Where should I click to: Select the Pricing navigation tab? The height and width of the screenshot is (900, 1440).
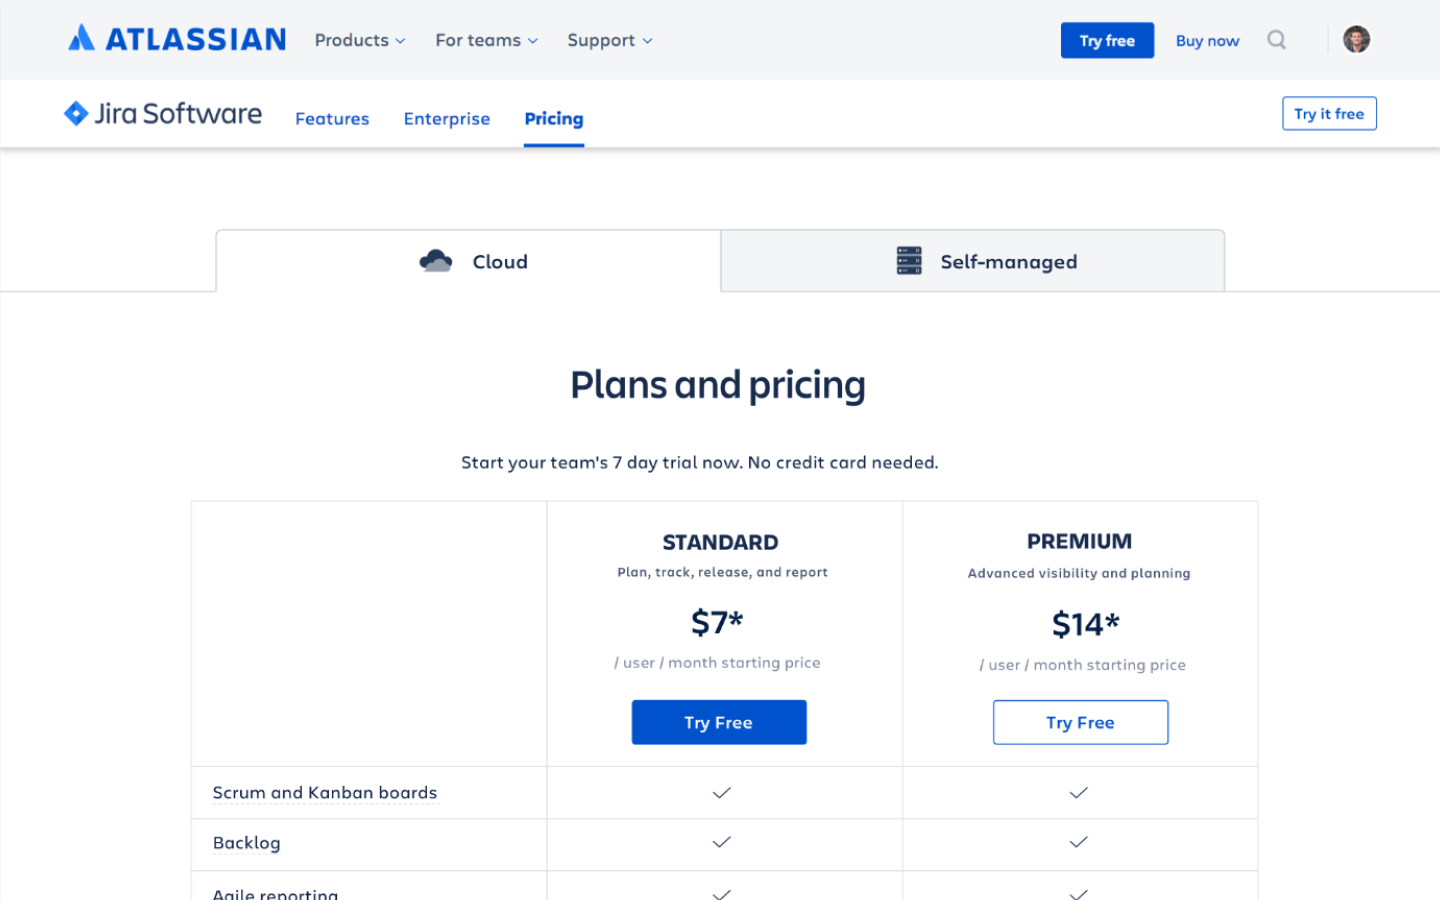554,118
